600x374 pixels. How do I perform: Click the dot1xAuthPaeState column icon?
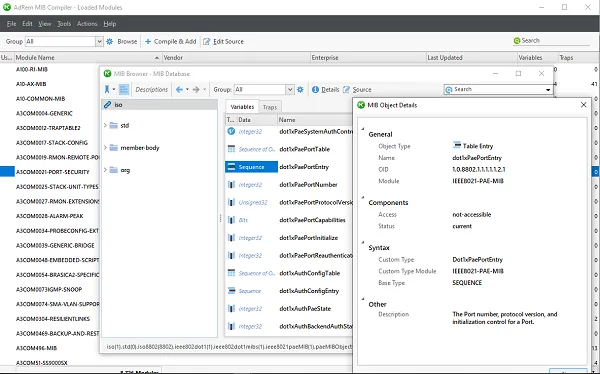coord(231,309)
